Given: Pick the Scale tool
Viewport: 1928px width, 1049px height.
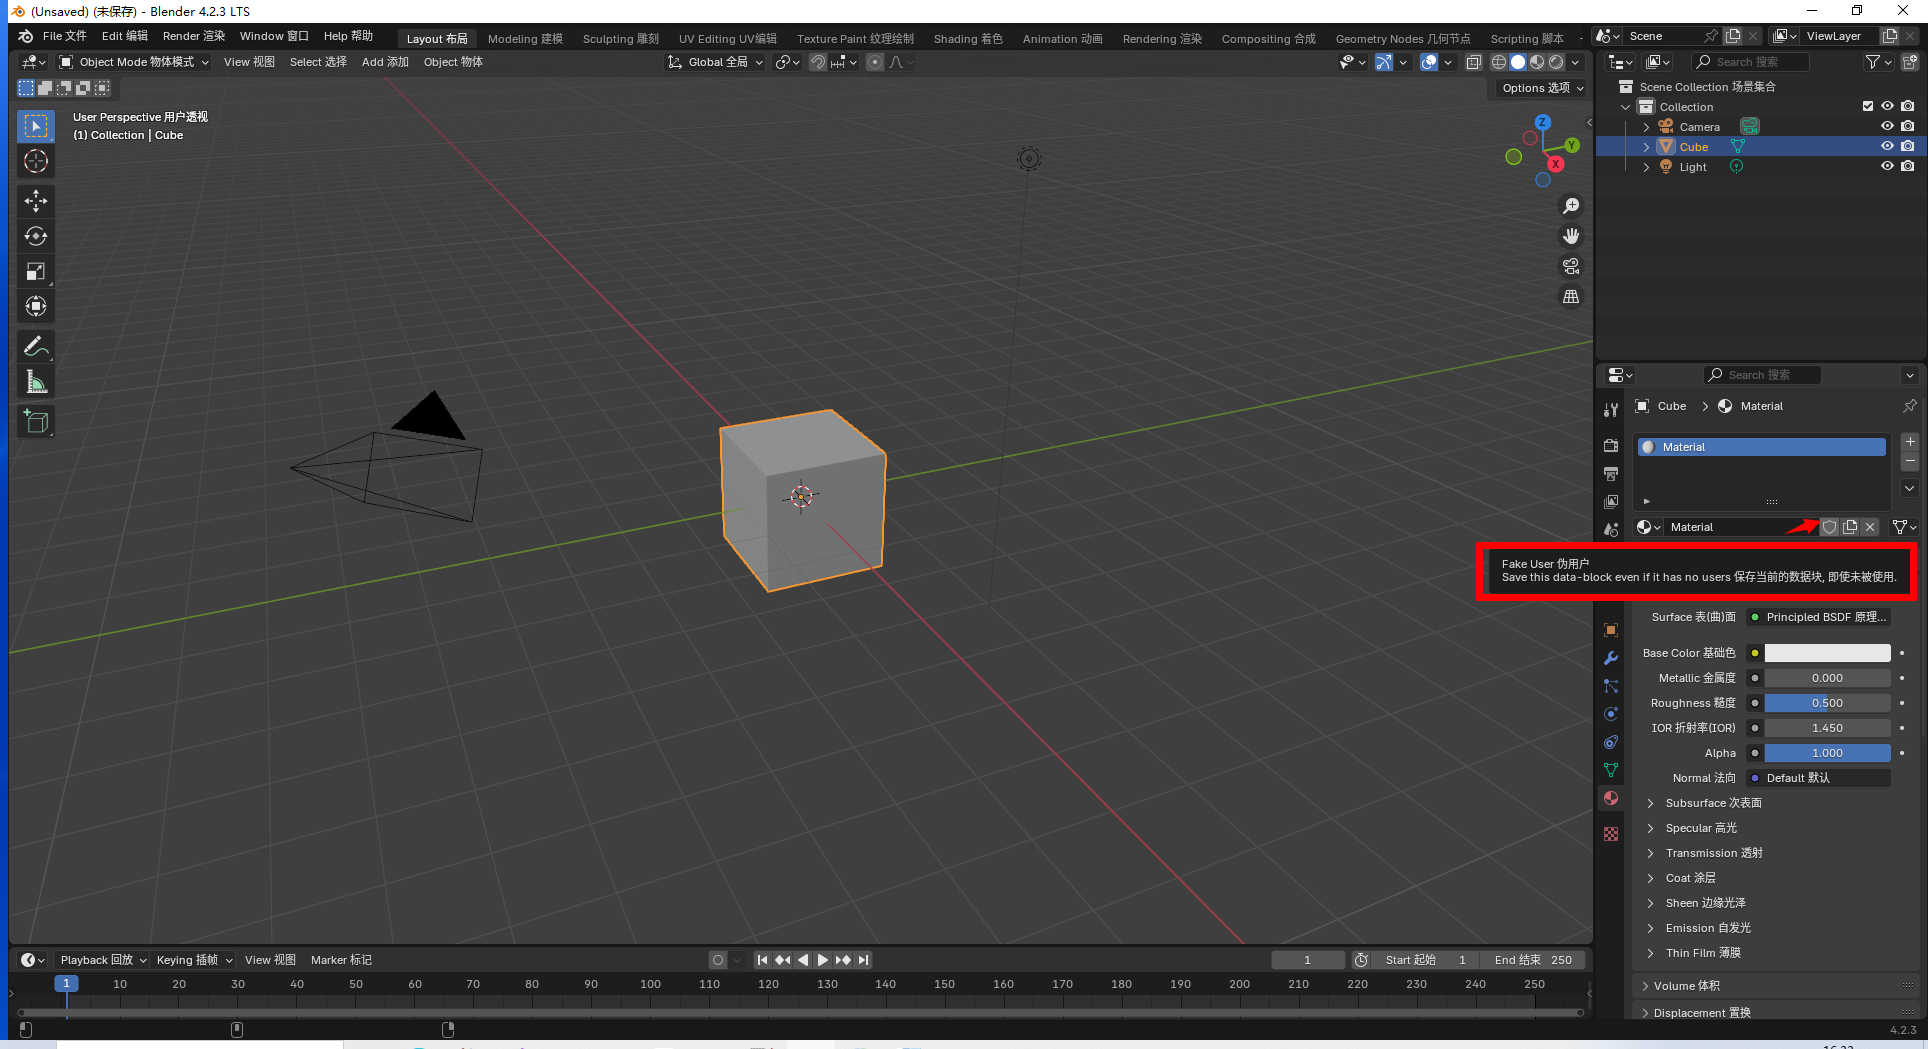Looking at the screenshot, I should [36, 271].
